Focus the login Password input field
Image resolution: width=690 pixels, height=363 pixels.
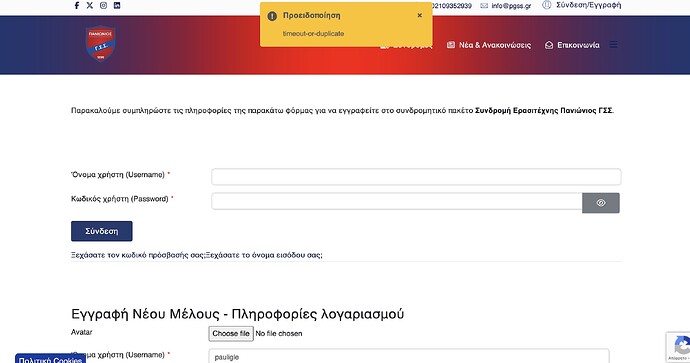[x=397, y=201]
